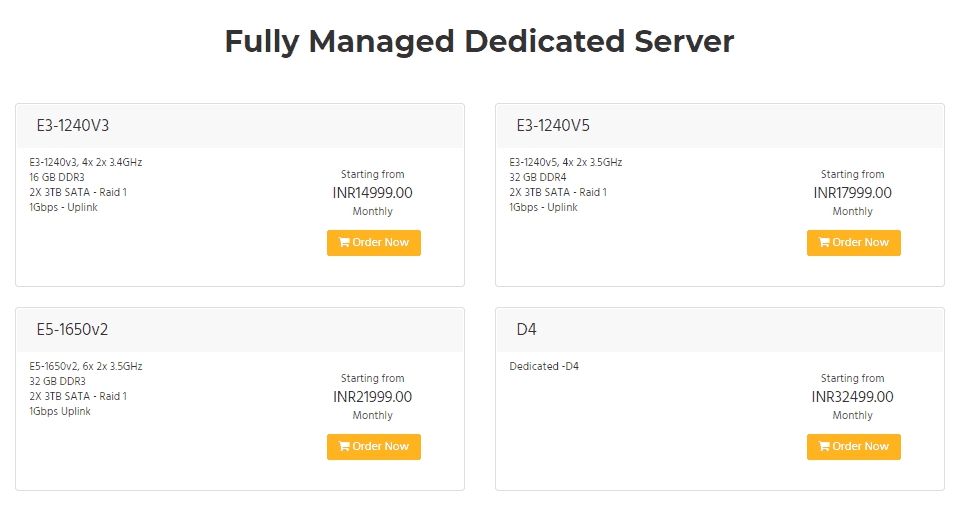Viewport: 959px width, 508px height.
Task: Order the E3-1240V5 server plan
Action: (854, 243)
